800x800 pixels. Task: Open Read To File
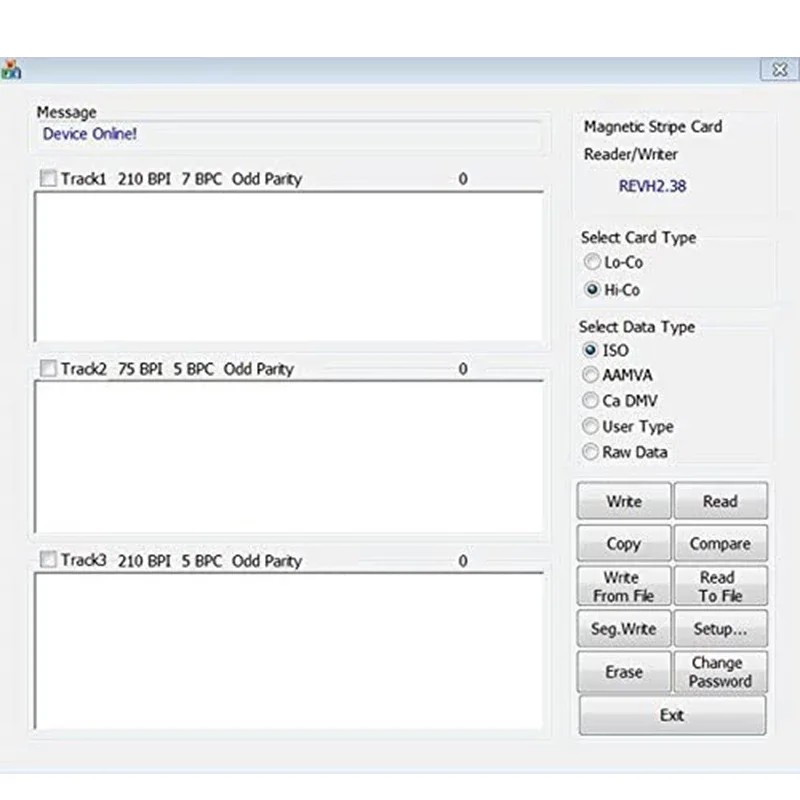720,586
